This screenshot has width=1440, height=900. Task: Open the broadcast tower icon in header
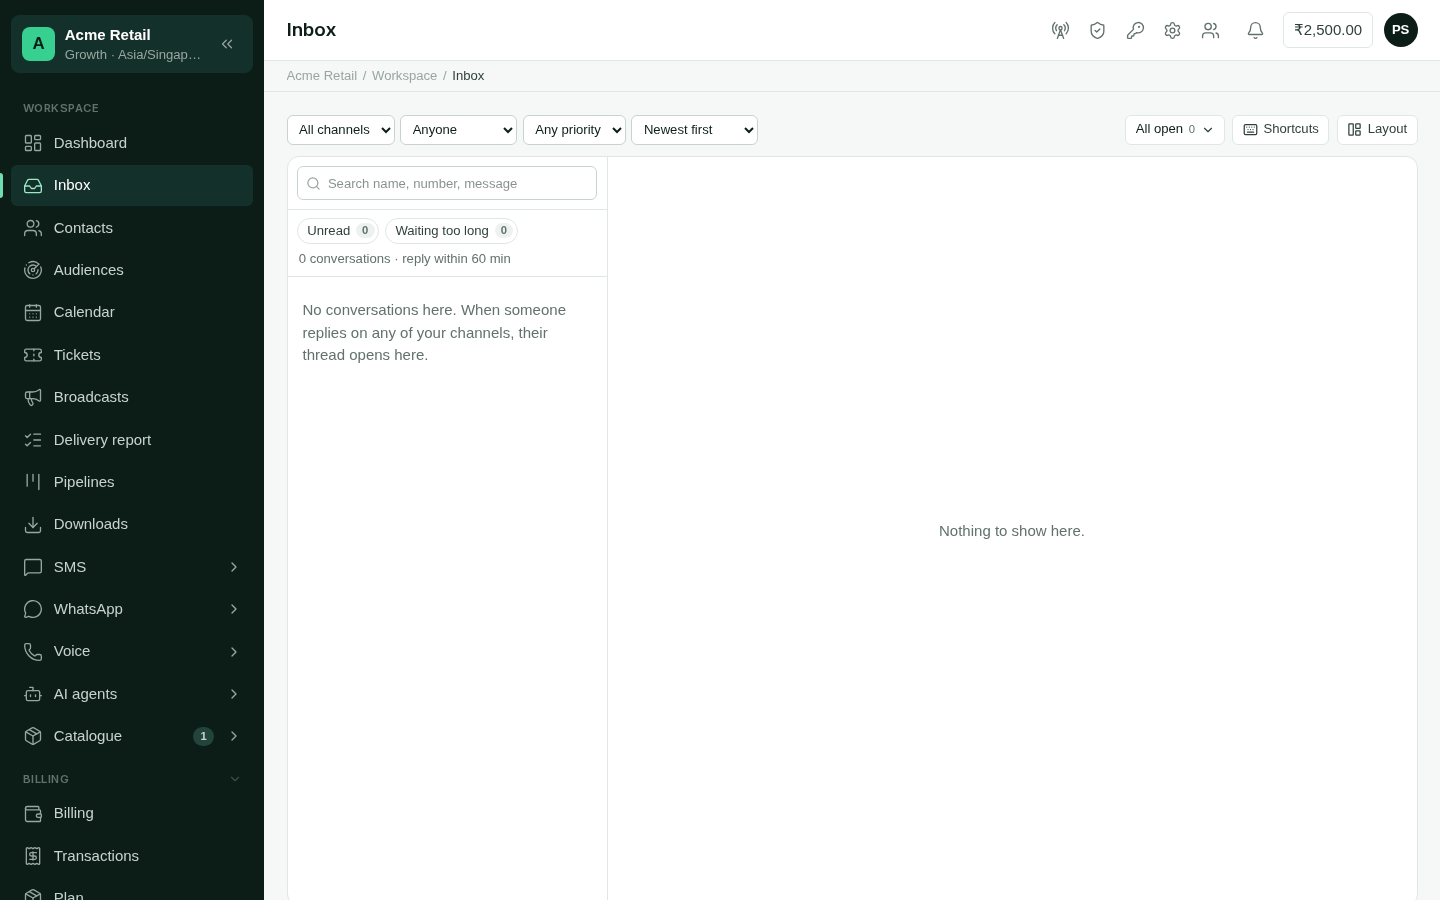point(1060,30)
